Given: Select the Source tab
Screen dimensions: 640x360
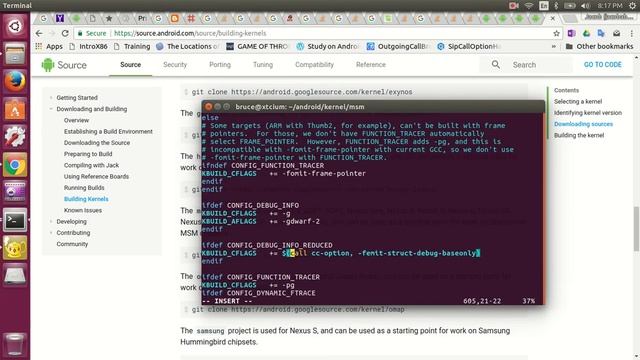Looking at the screenshot, I should 131,64.
